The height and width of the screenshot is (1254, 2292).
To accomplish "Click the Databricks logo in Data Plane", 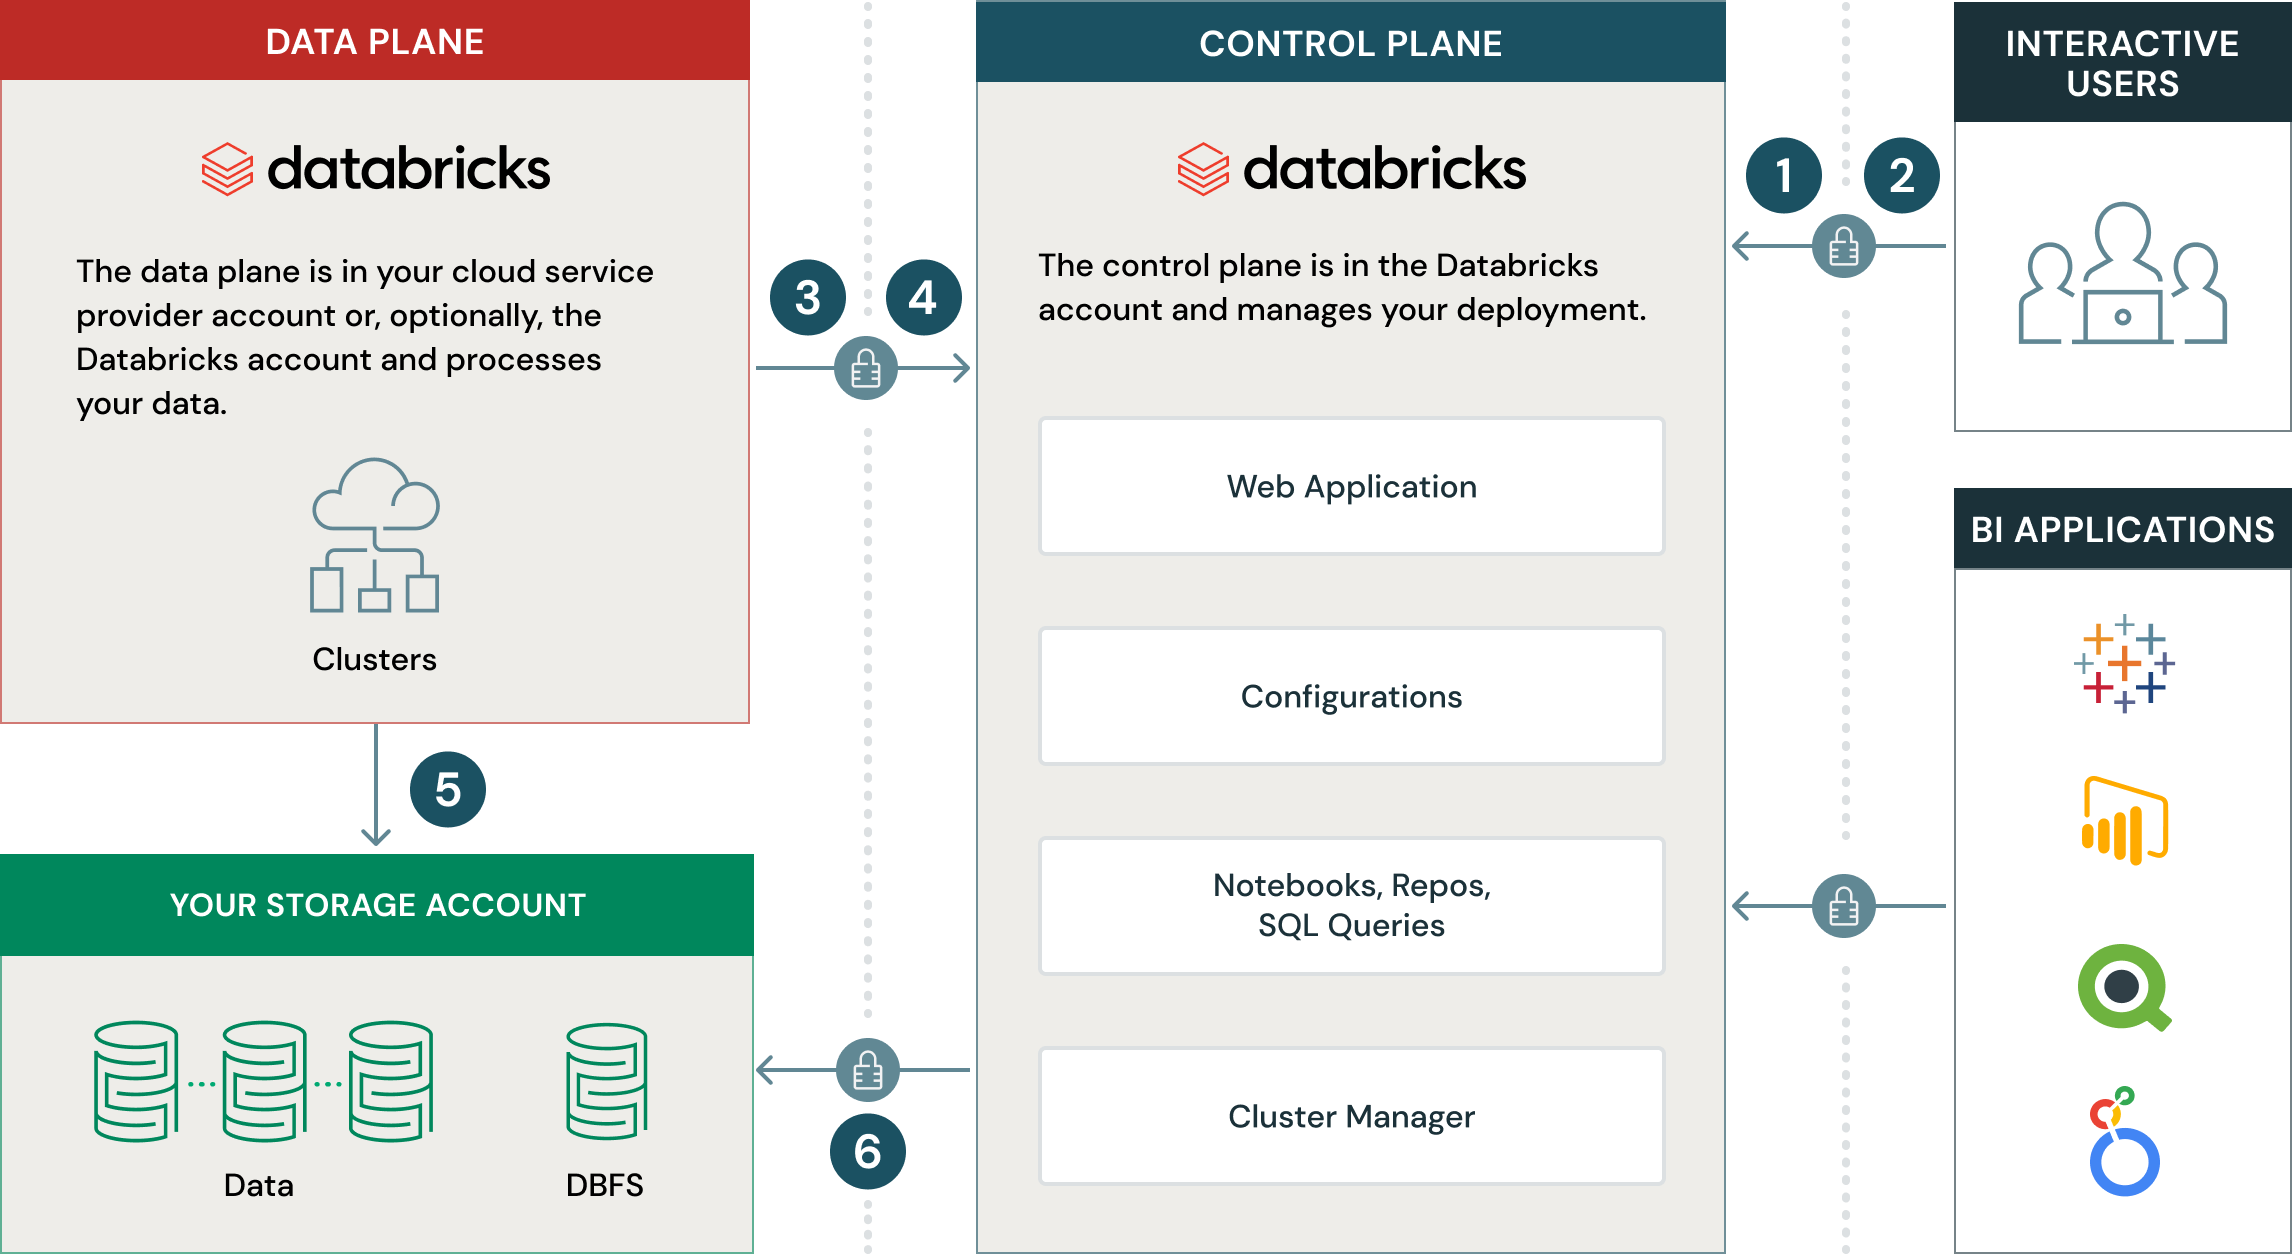I will [x=375, y=168].
